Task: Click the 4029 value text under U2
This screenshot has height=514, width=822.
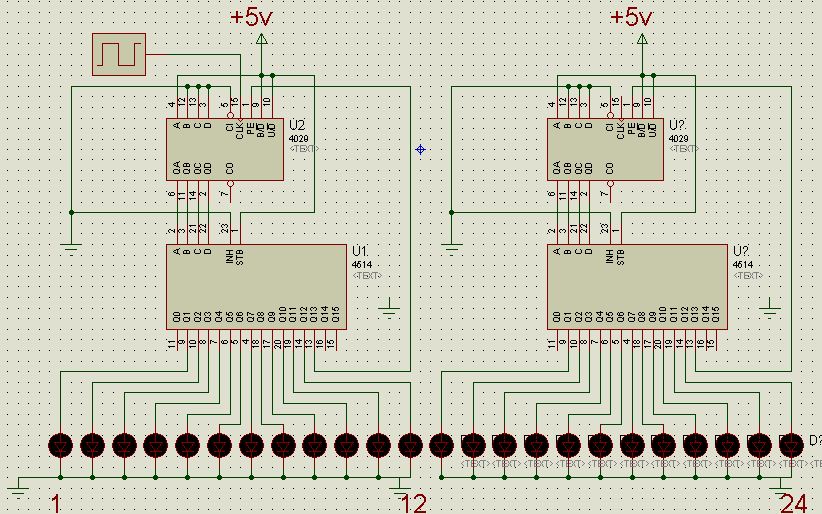Action: [298, 139]
